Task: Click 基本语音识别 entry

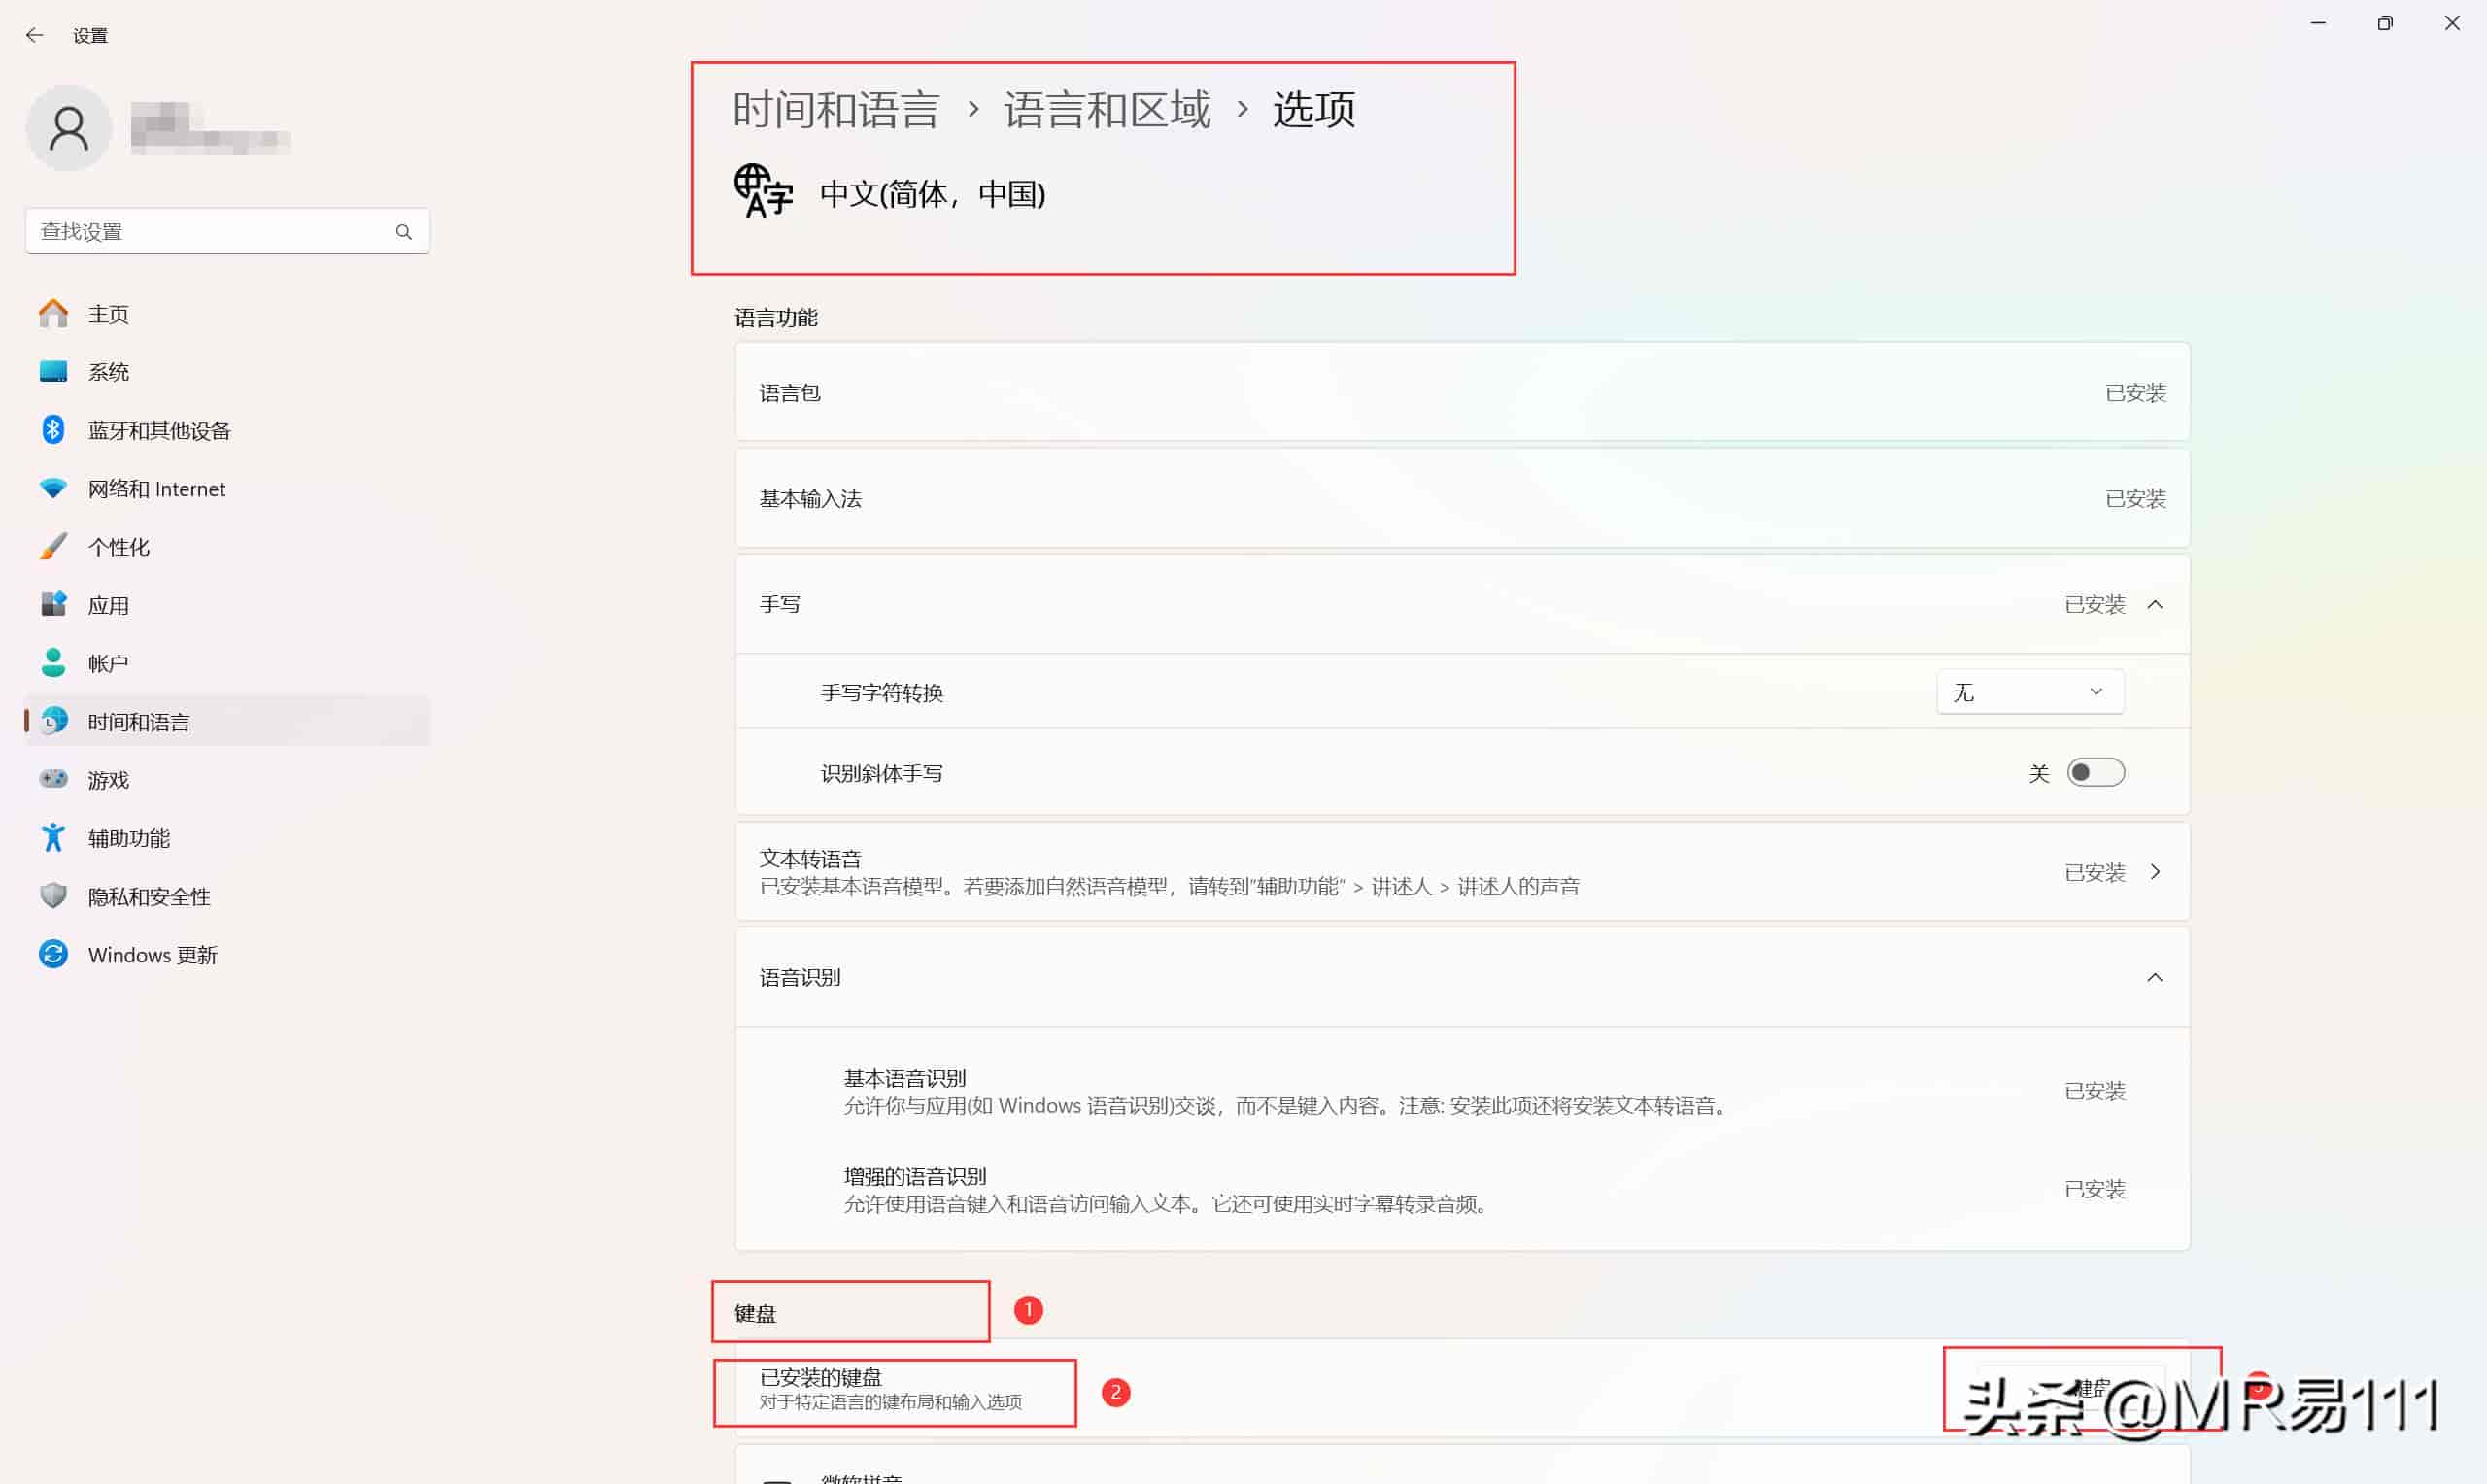Action: tap(904, 1078)
